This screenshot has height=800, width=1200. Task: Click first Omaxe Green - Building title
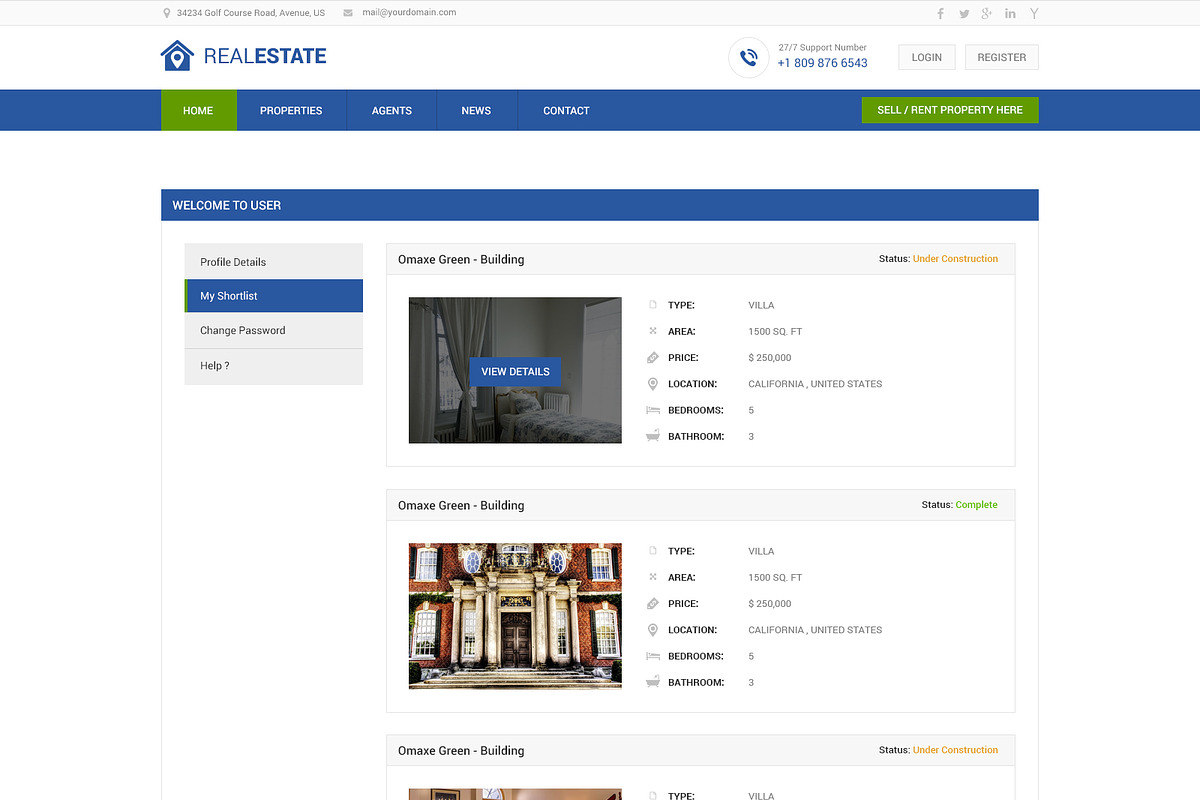tap(461, 259)
